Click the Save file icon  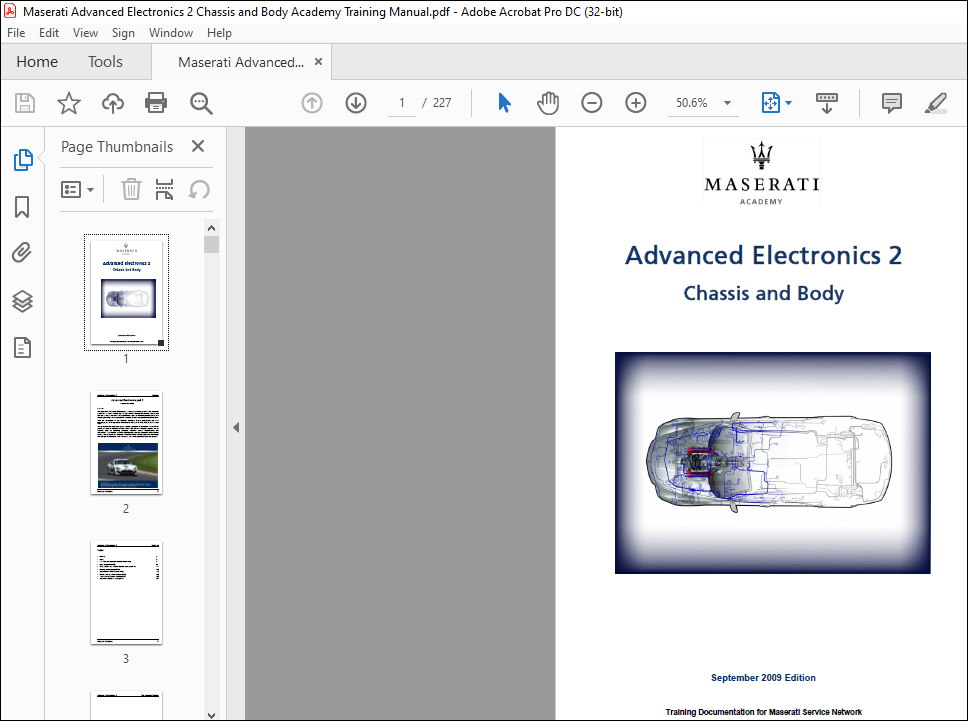click(x=25, y=102)
